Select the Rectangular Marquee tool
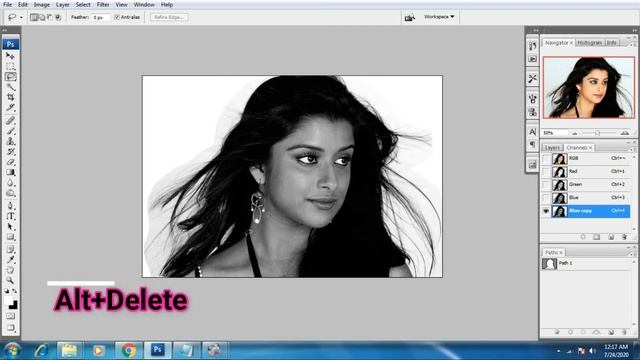This screenshot has width=640, height=360. pyautogui.click(x=10, y=66)
